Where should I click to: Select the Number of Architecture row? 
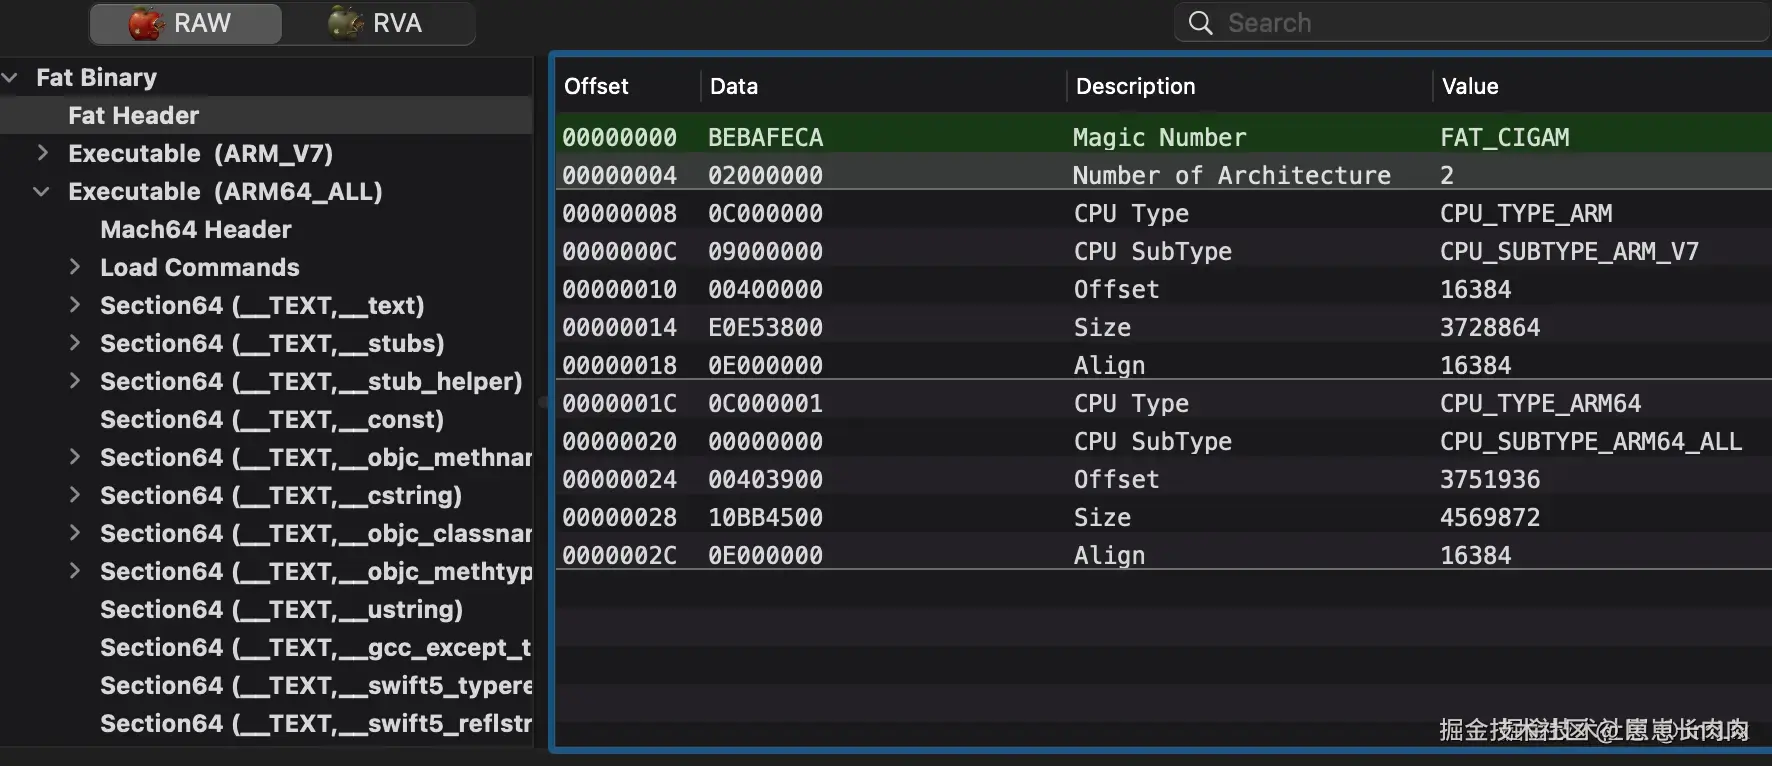pos(1164,175)
